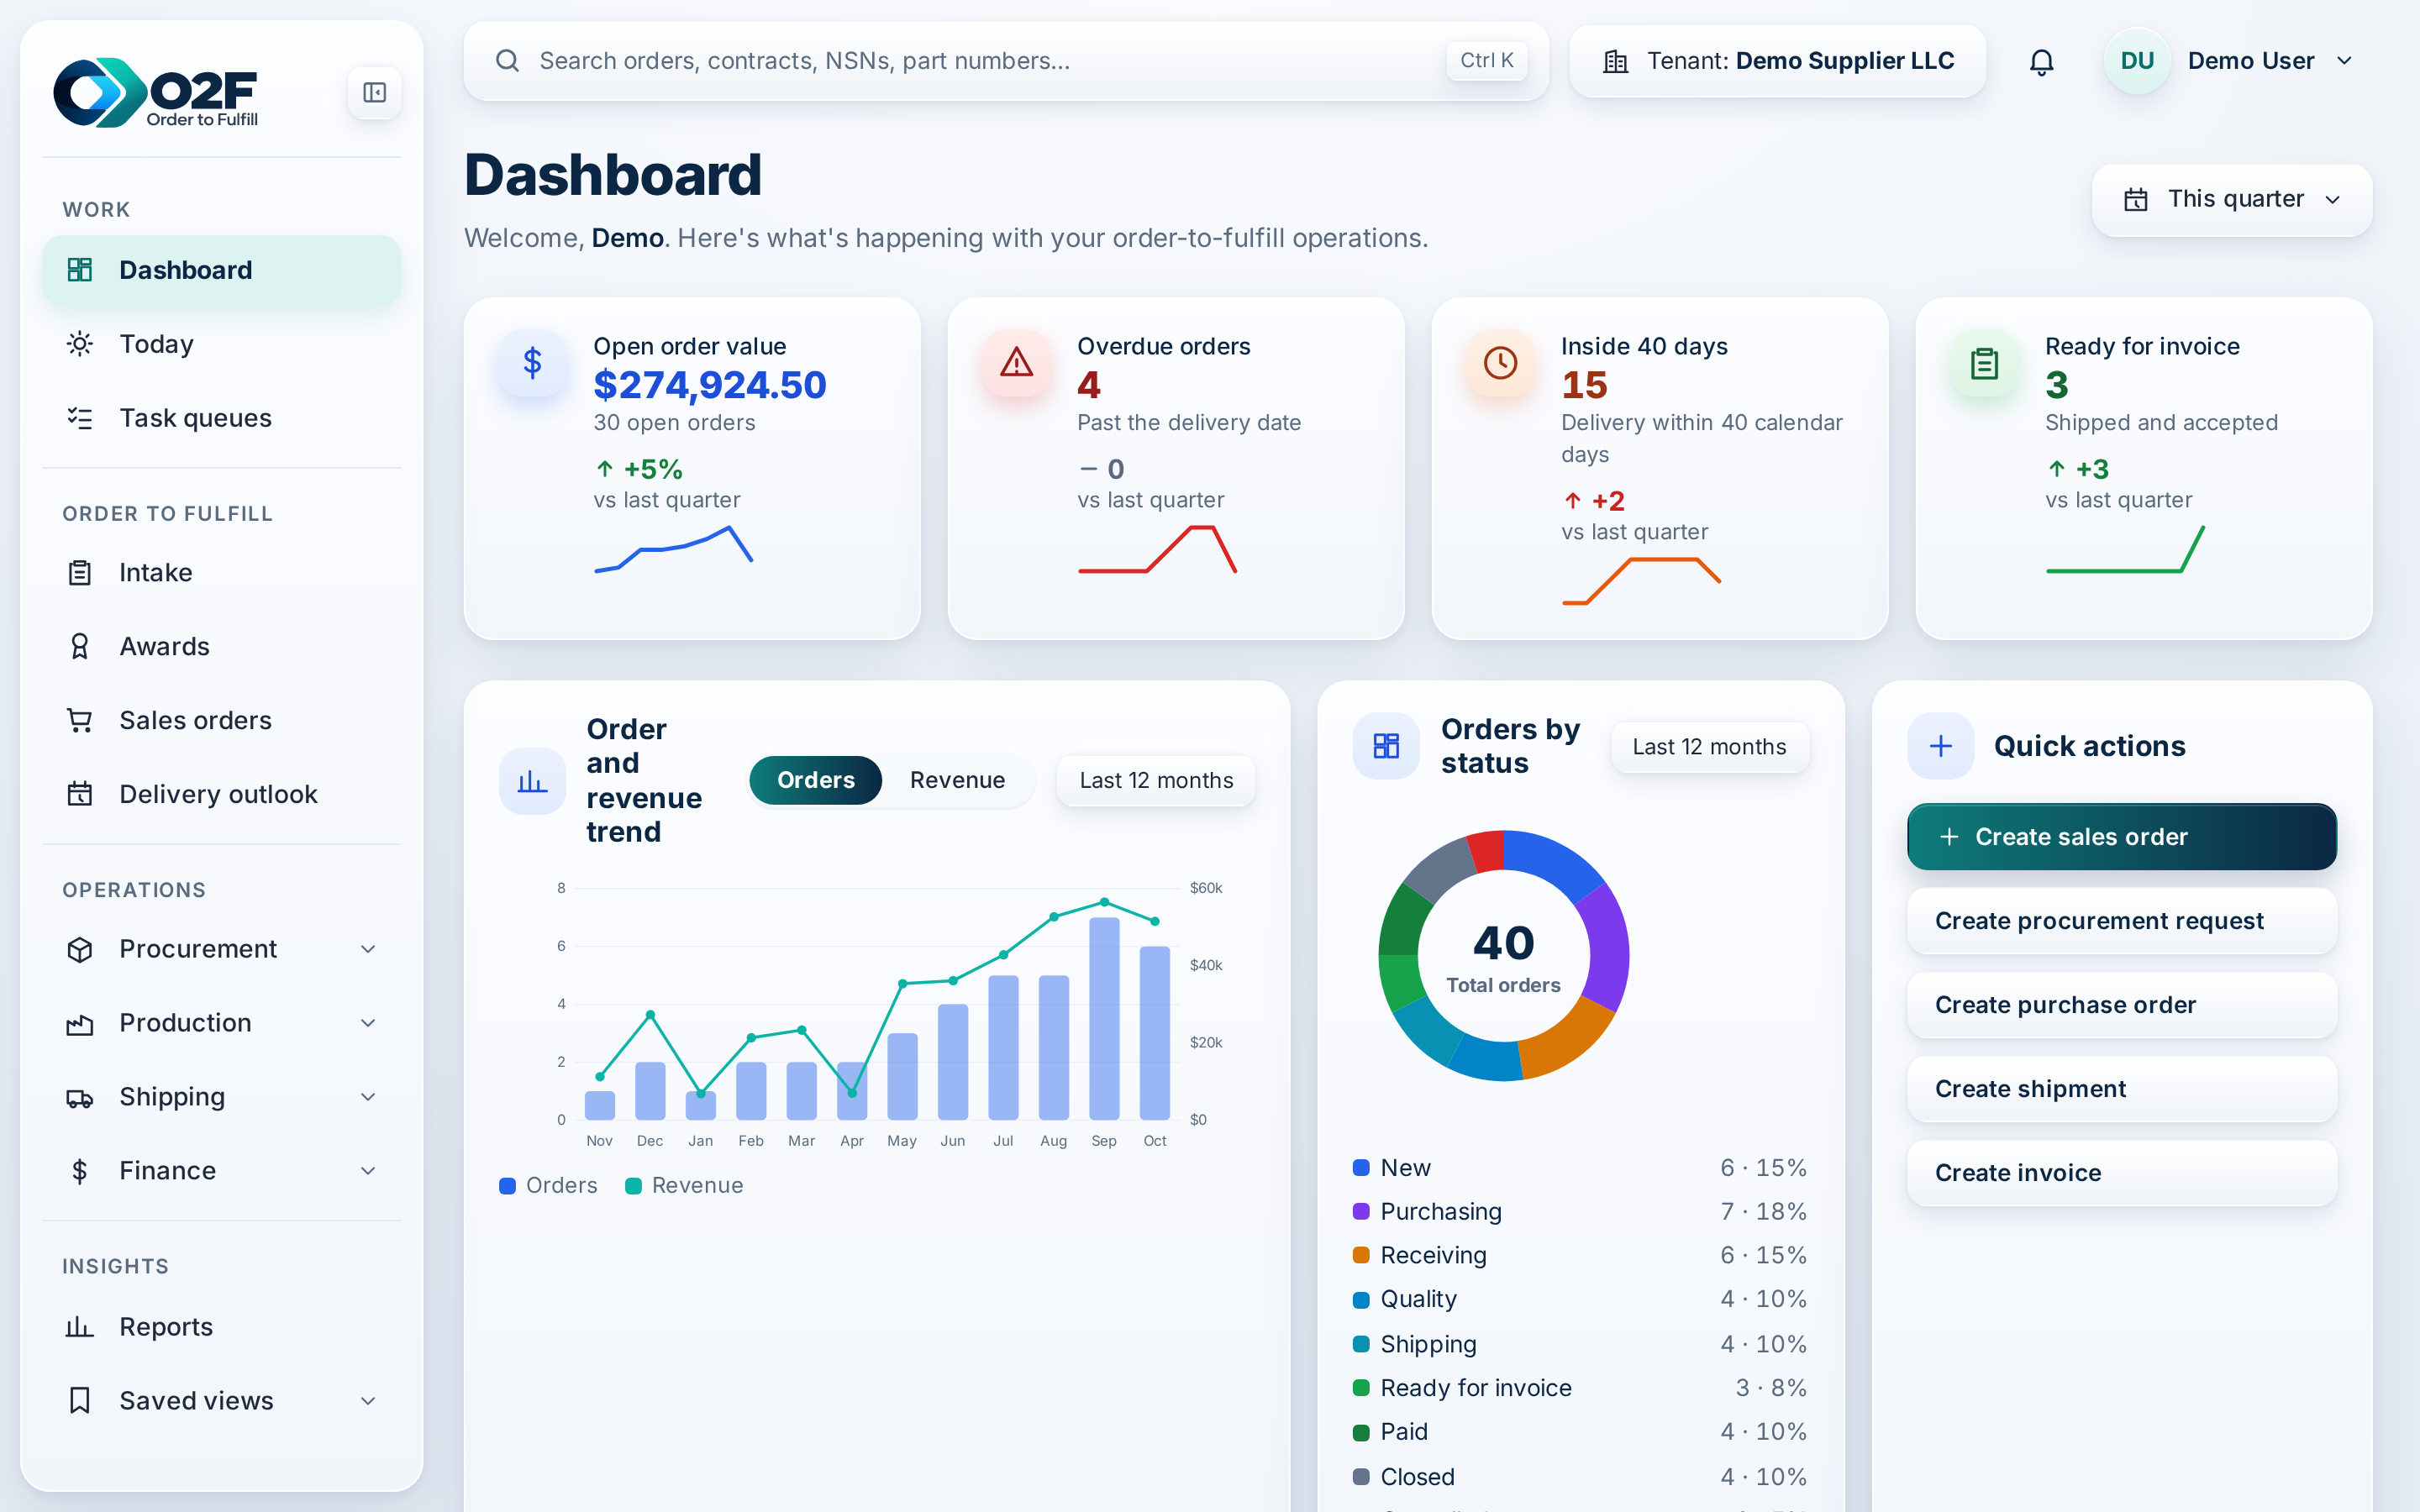Click the search magnifier icon

pyautogui.click(x=508, y=61)
